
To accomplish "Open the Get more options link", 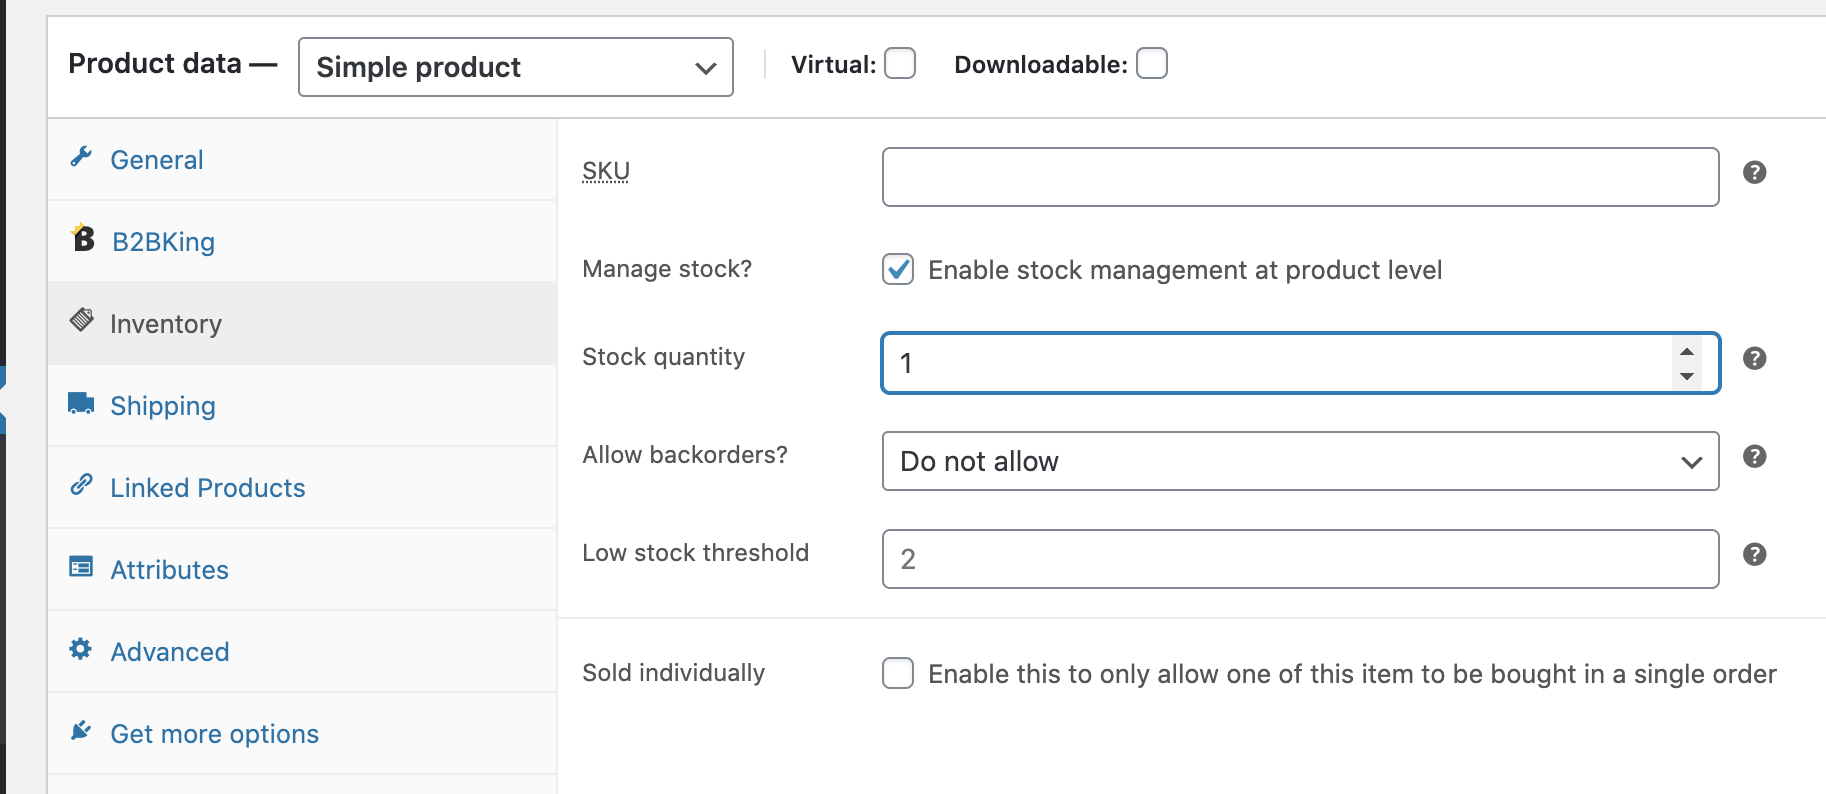I will click(x=302, y=734).
